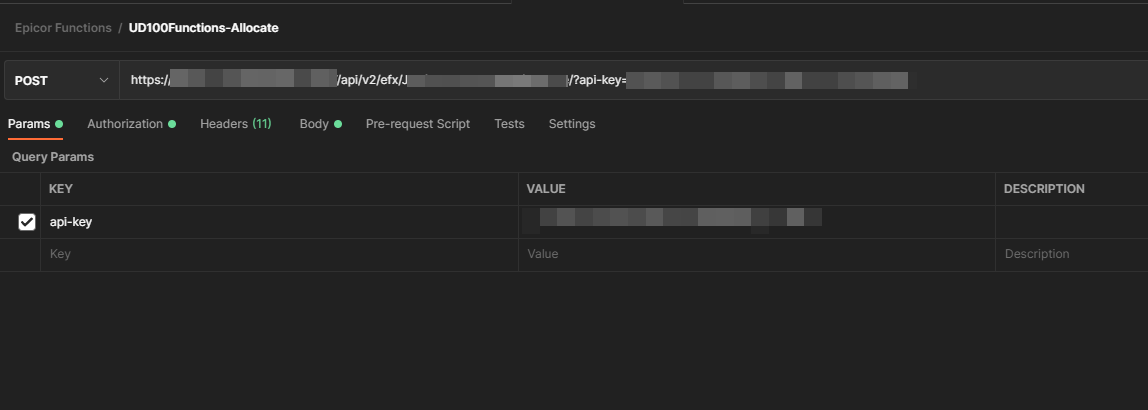Open the Pre-request Script tab

point(417,124)
